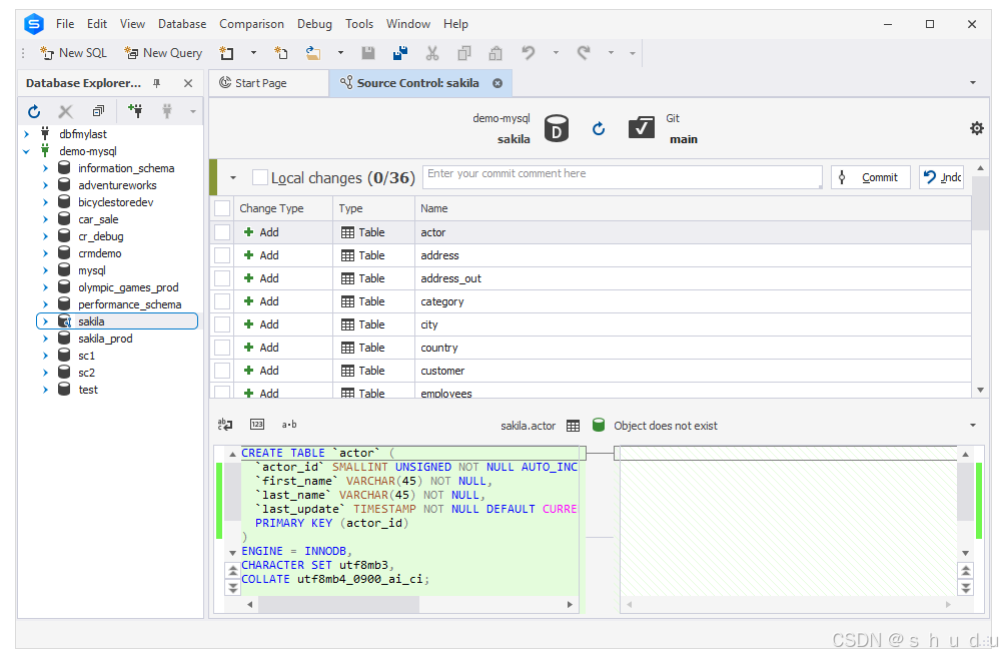1007x658 pixels.
Task: Jump to next difference arrow in left diff pane
Action: click(232, 587)
